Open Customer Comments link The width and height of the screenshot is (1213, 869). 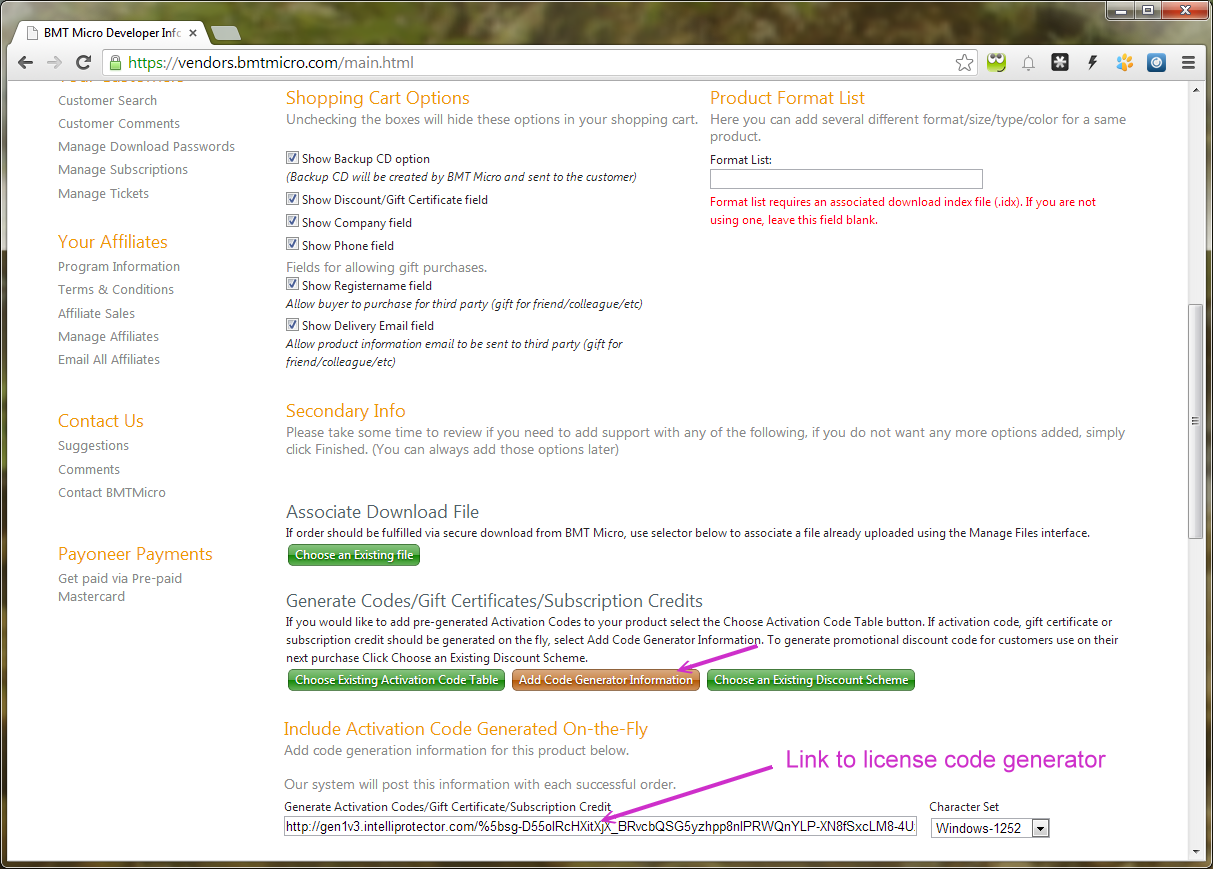point(119,123)
